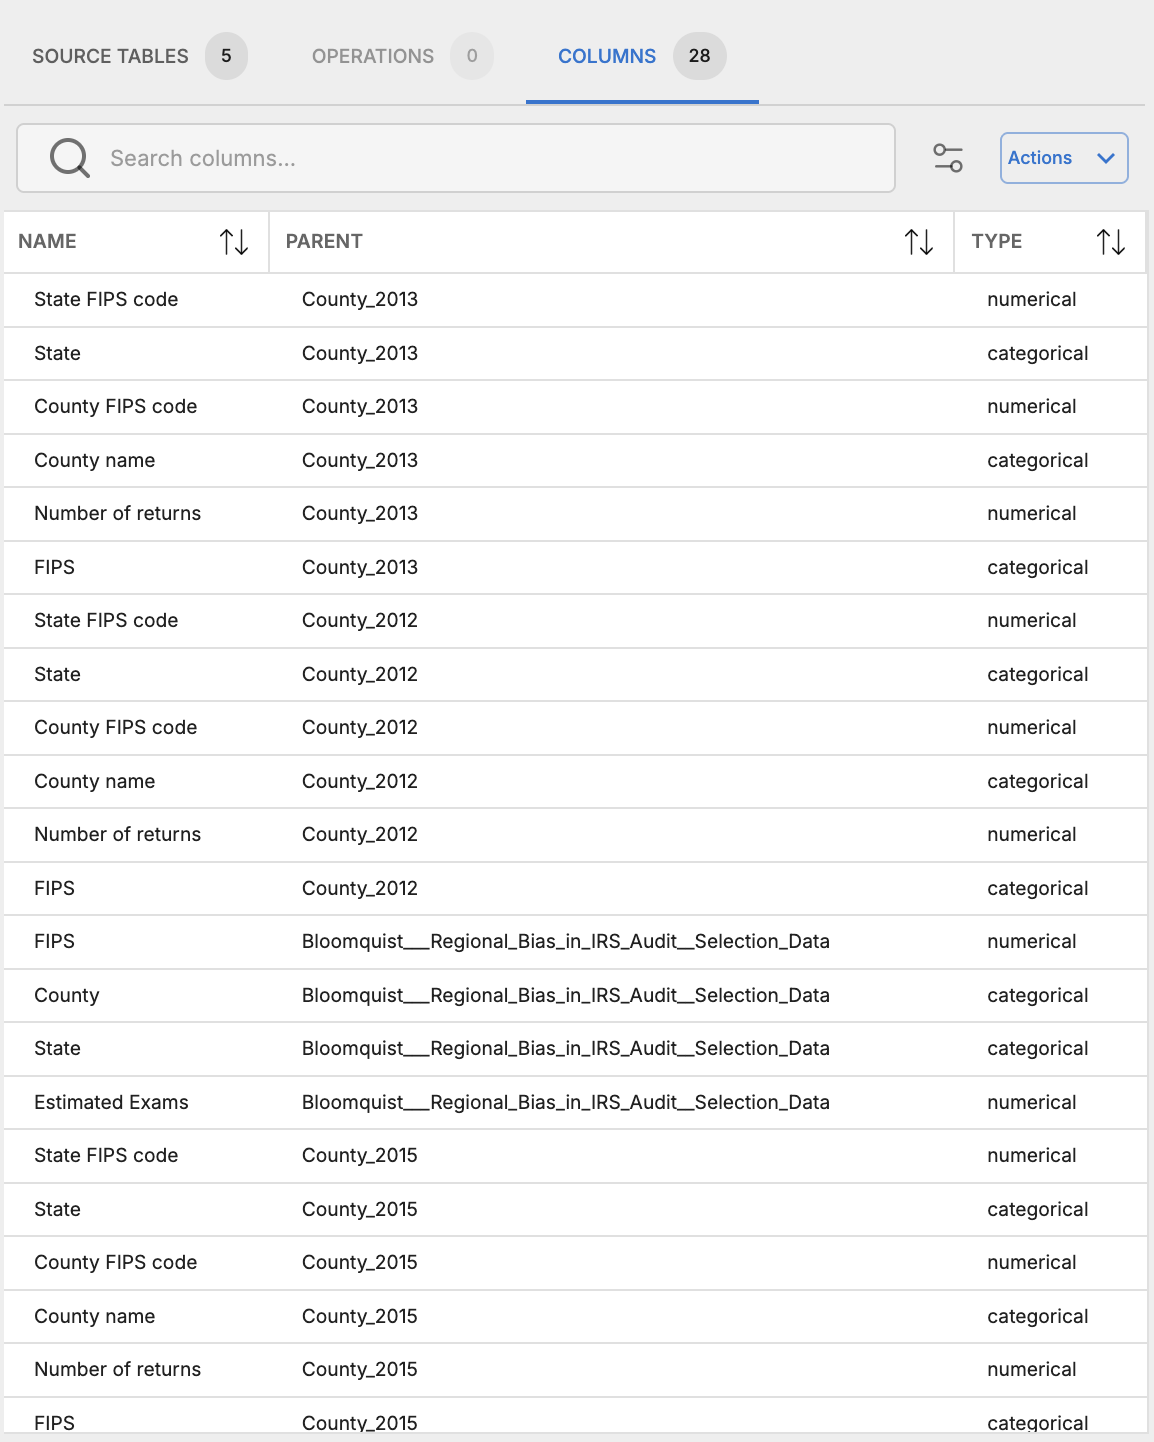This screenshot has width=1154, height=1442.
Task: Focus the Search columns input field
Action: coord(456,158)
